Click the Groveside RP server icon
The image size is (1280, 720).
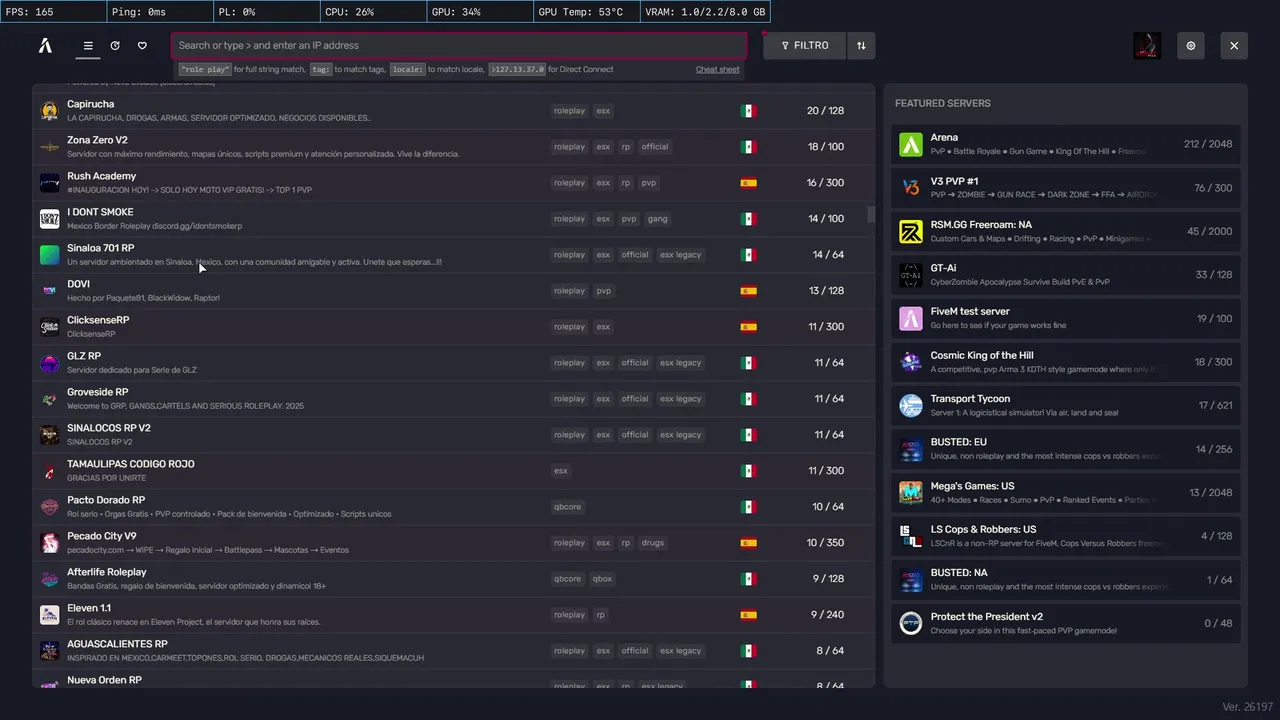49,399
